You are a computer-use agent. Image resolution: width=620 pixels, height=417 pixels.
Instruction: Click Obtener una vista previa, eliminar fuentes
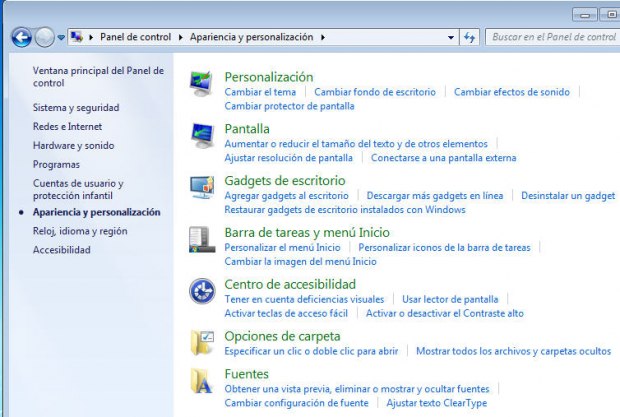[357, 389]
